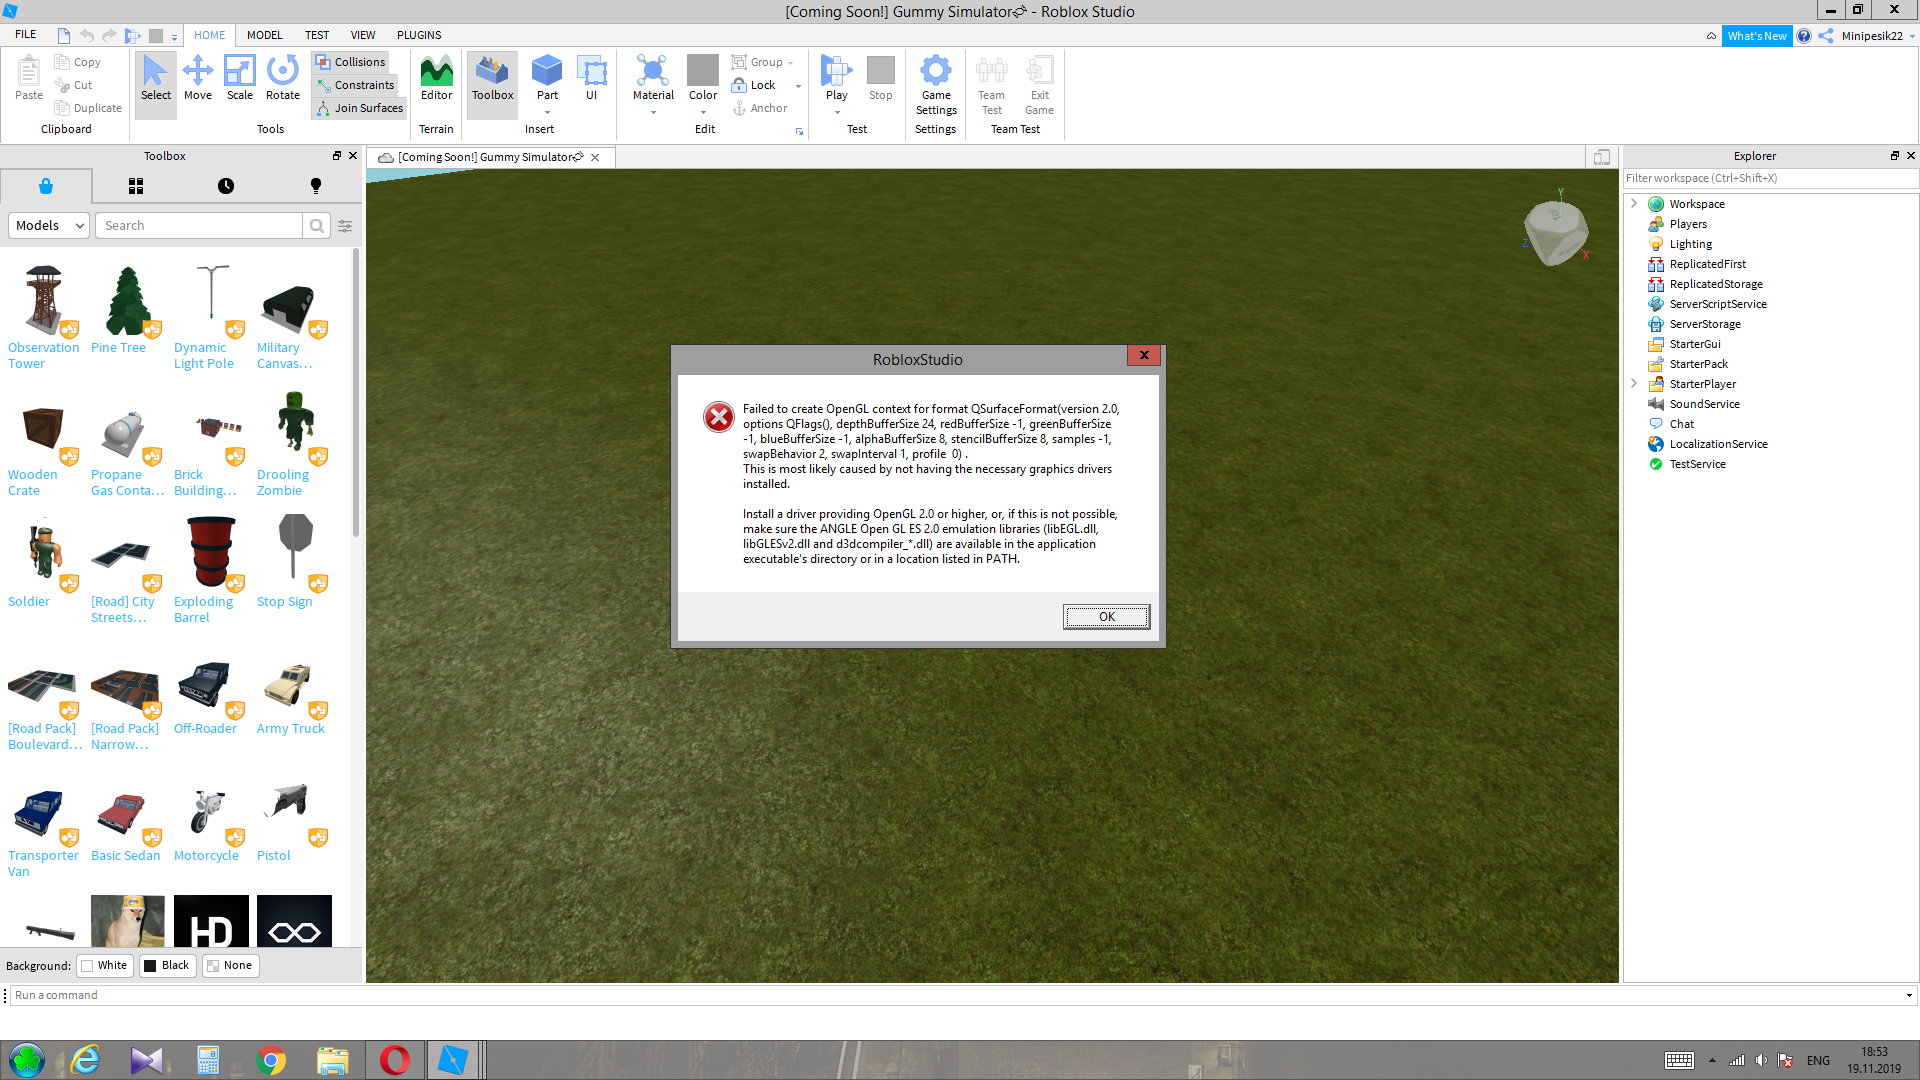
Task: Select the Rotate tool
Action: [283, 77]
